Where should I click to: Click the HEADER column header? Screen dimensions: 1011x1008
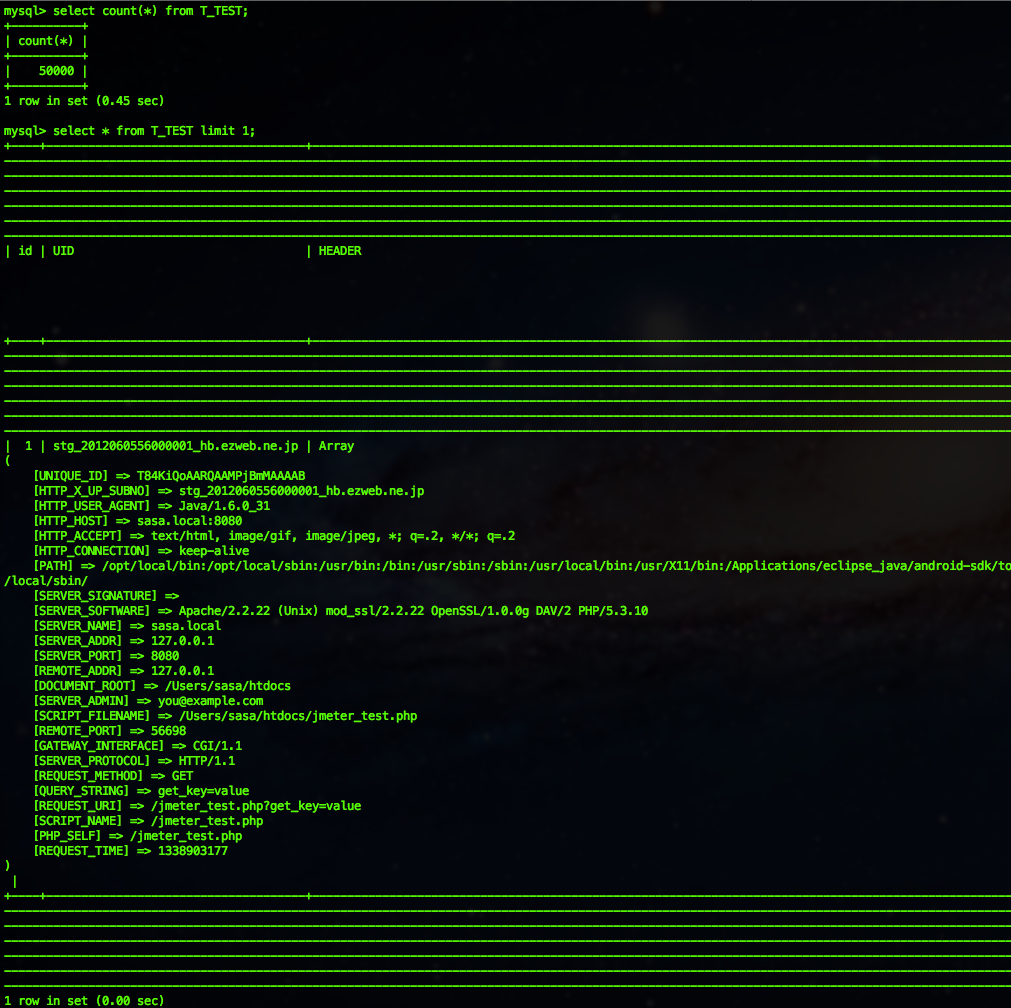click(x=340, y=251)
